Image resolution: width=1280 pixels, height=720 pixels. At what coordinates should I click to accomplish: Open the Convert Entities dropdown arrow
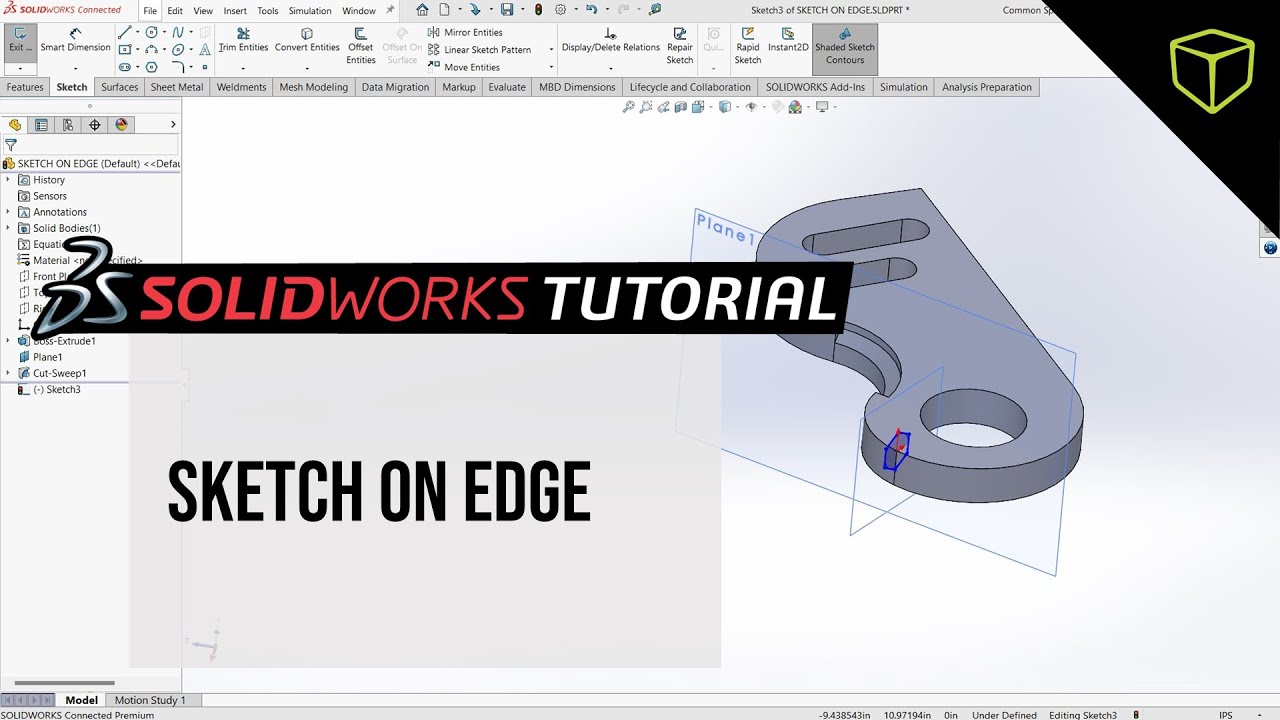pyautogui.click(x=307, y=68)
